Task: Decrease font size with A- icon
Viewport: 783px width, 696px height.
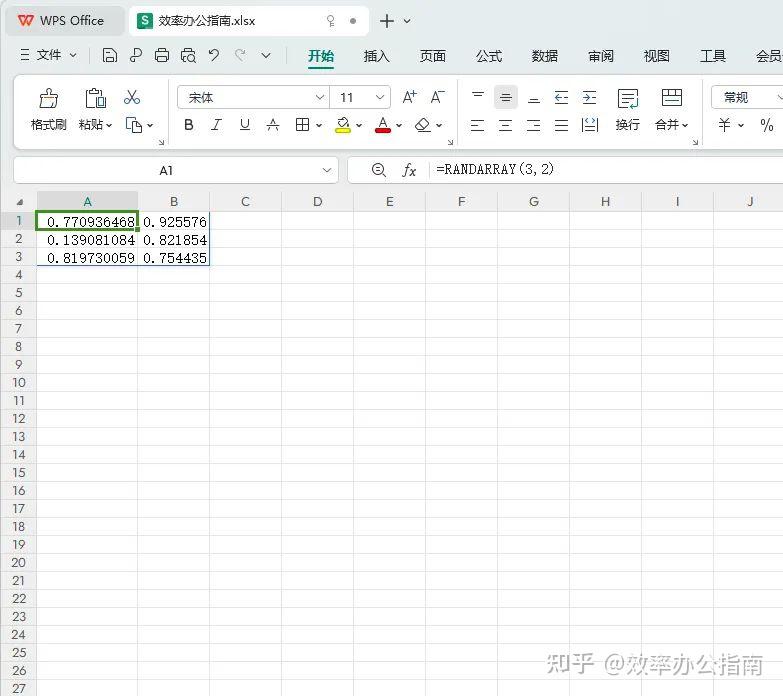Action: click(x=437, y=97)
